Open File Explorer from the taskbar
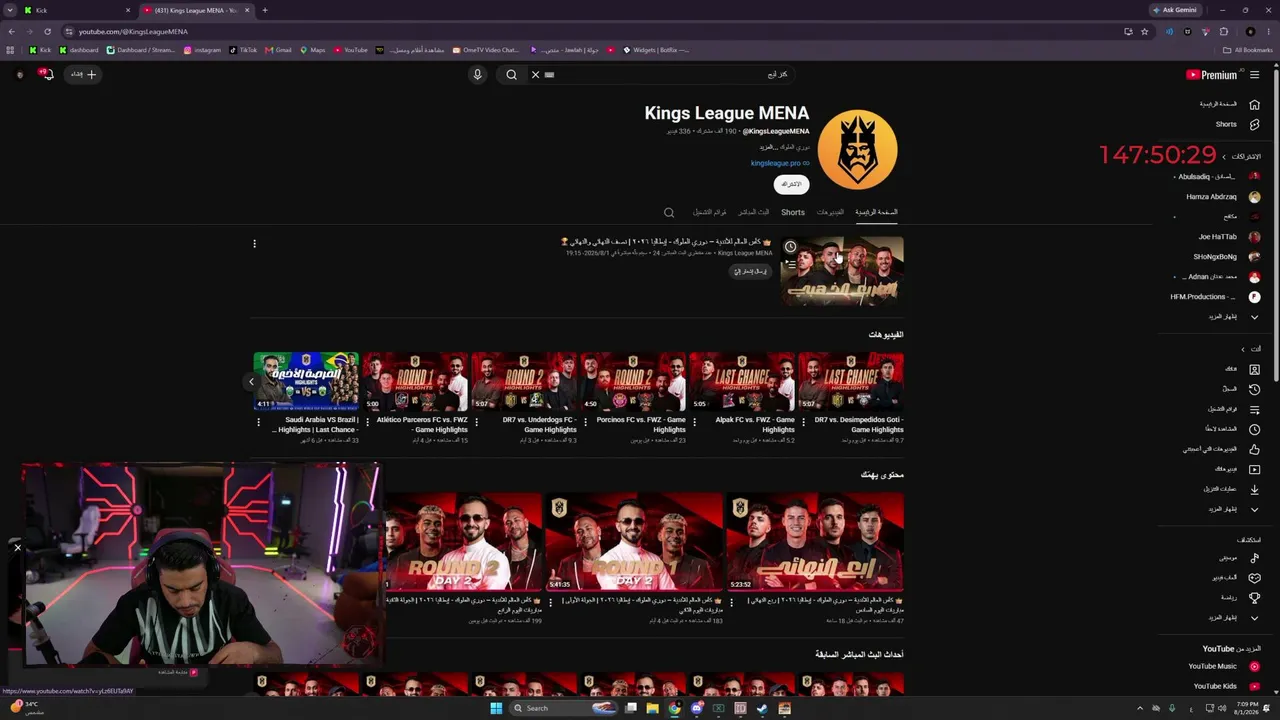This screenshot has height=720, width=1280. click(652, 708)
